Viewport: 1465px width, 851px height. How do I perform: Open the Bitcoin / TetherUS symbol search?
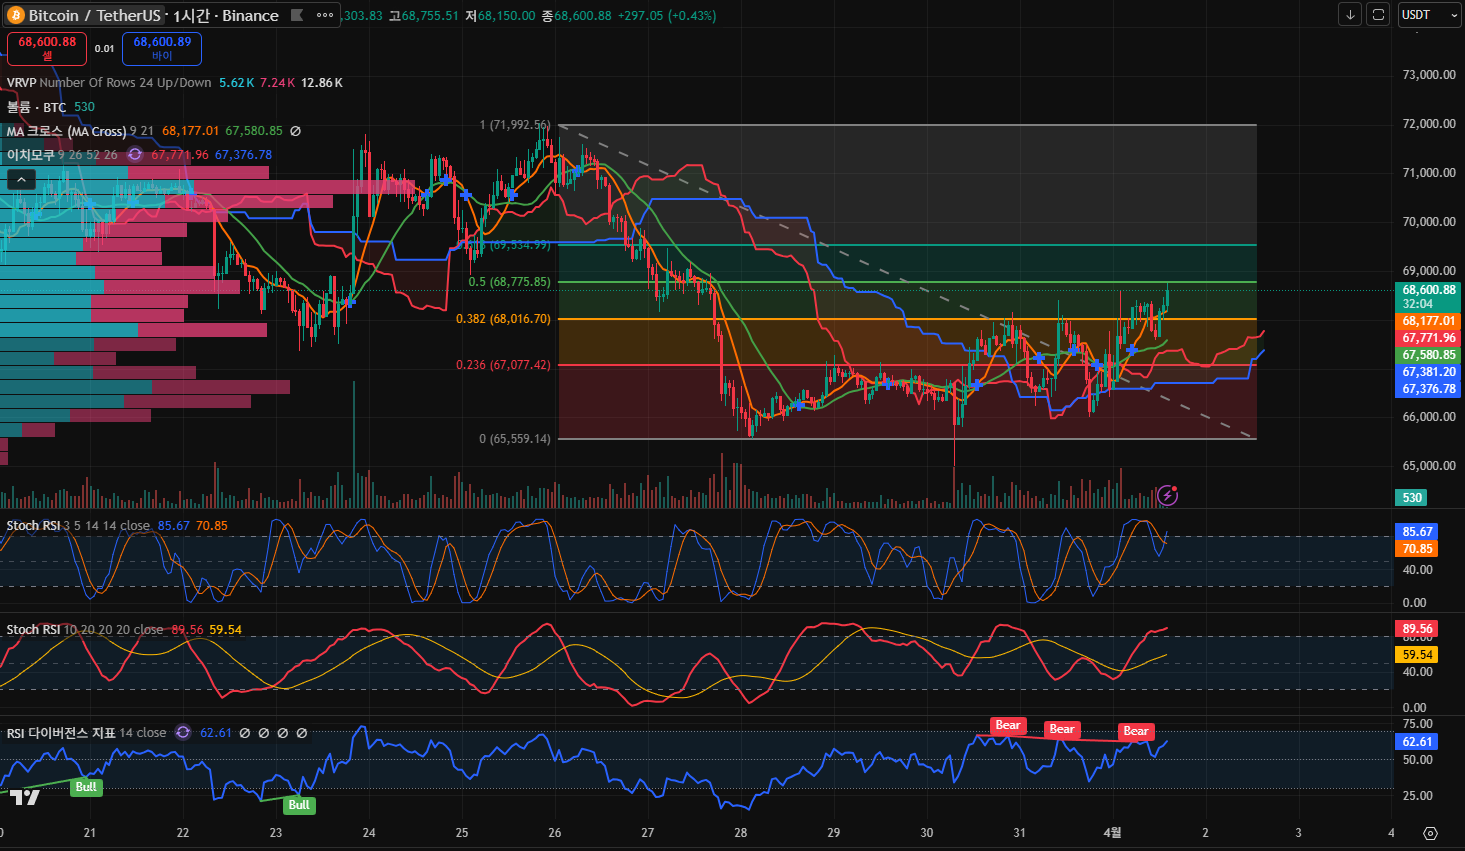pos(95,16)
